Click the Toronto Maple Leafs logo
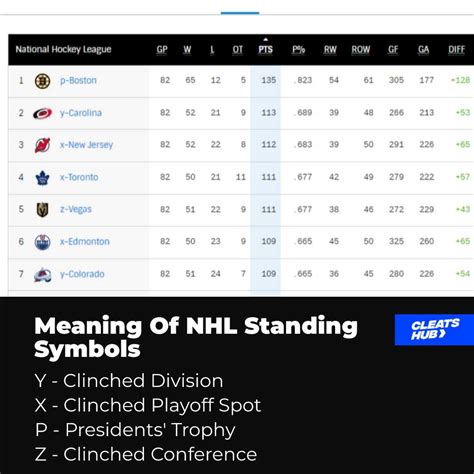The height and width of the screenshot is (474, 474). click(42, 178)
